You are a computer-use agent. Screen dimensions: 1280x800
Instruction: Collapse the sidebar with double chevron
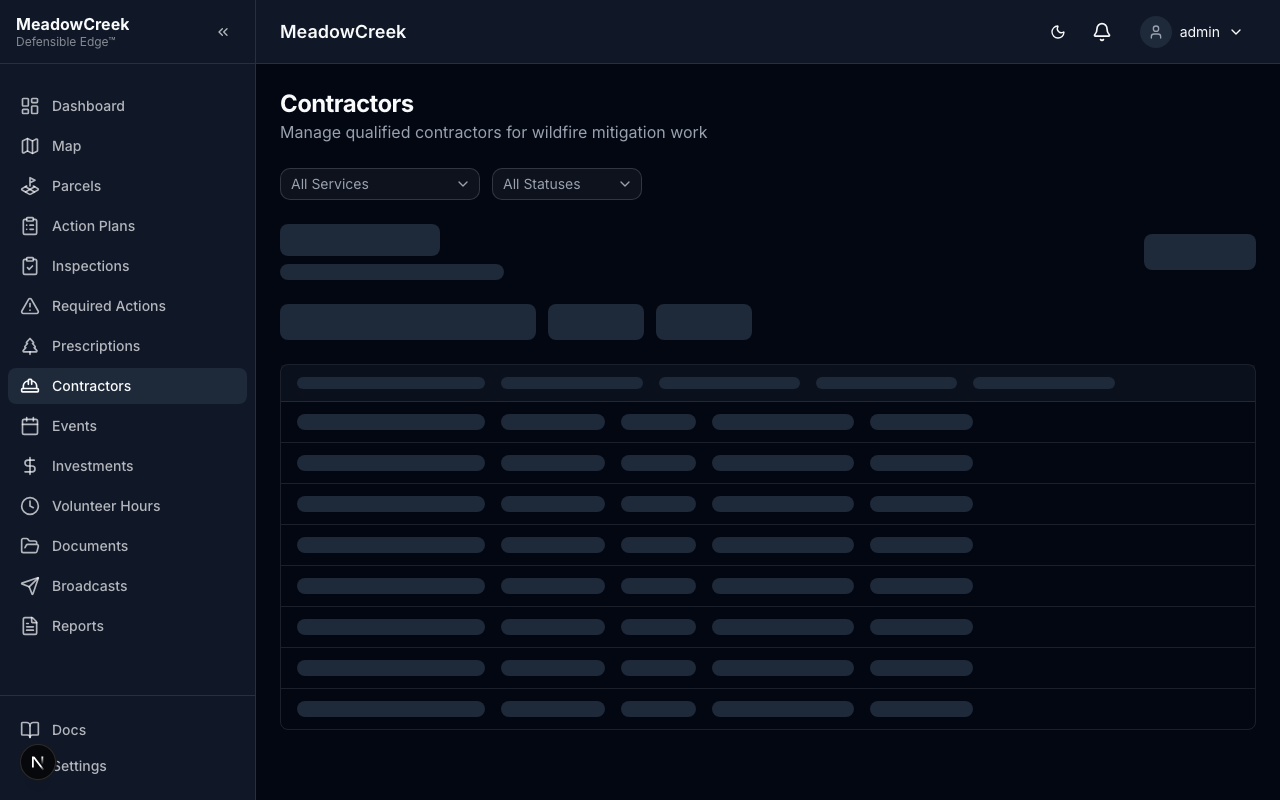click(223, 32)
